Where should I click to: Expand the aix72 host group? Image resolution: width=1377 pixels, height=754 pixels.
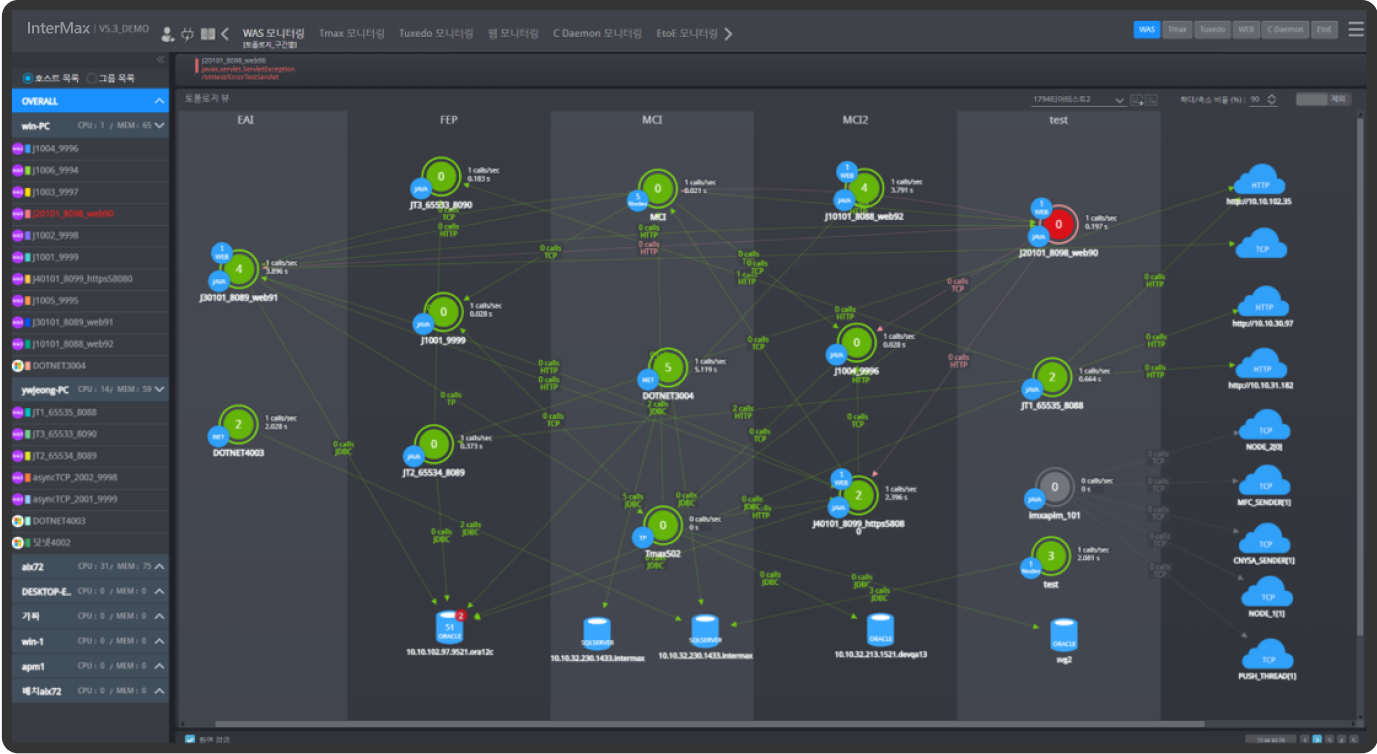[x=159, y=566]
